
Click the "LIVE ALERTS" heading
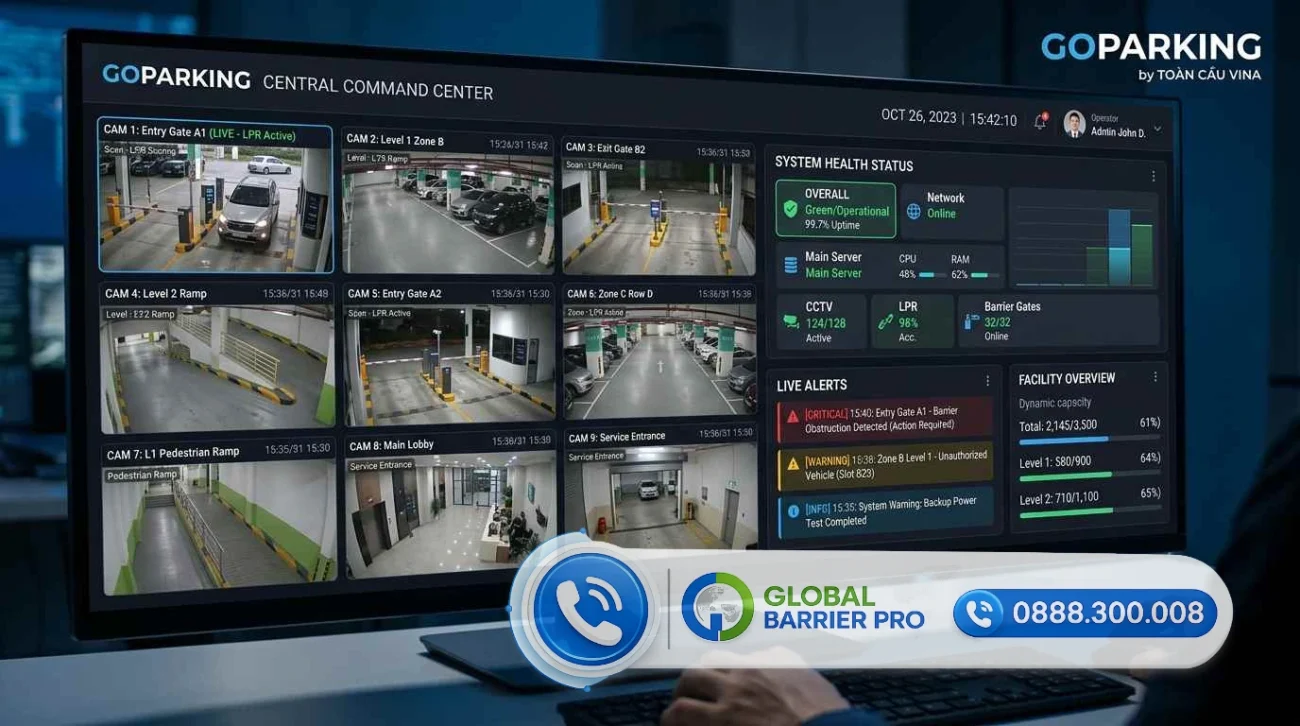(812, 385)
